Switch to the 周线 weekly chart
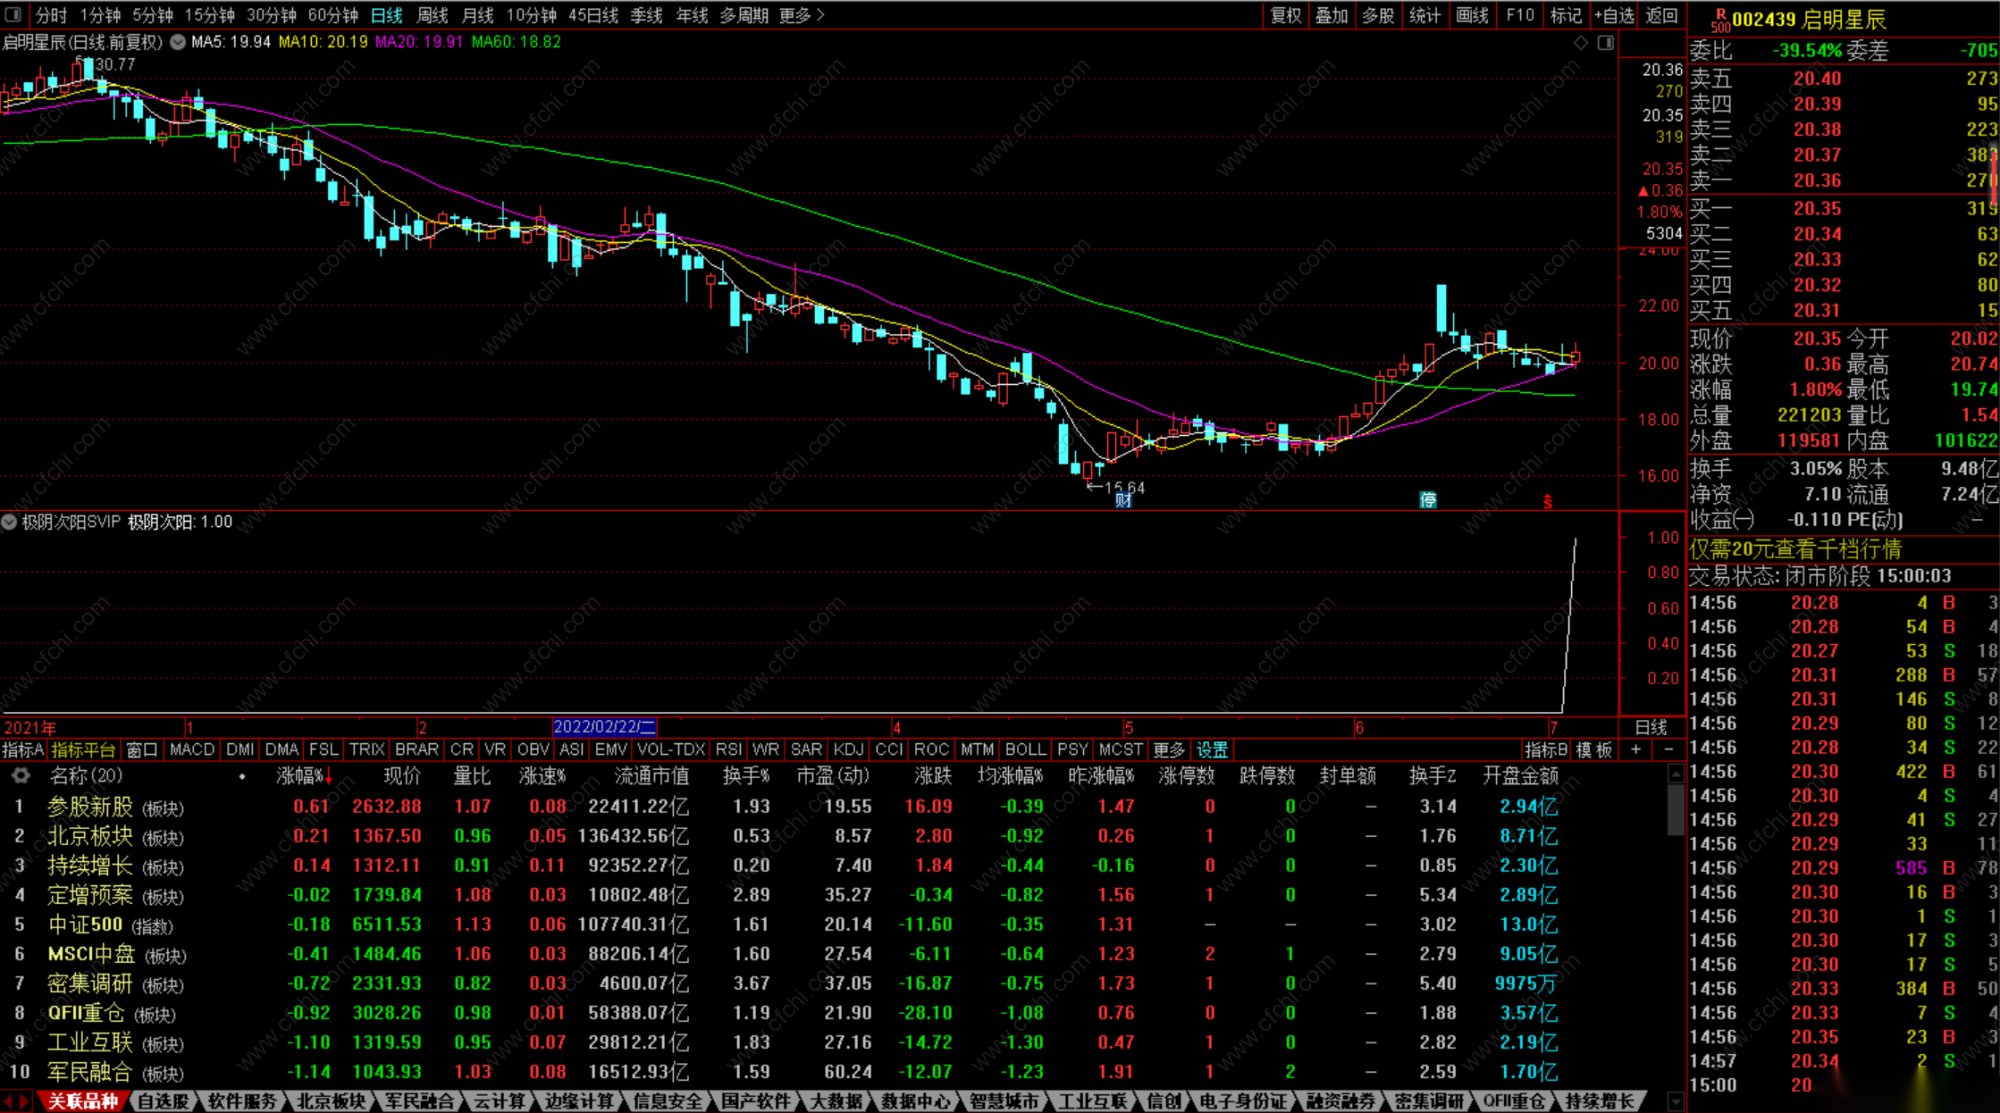This screenshot has width=2000, height=1113. click(x=432, y=15)
